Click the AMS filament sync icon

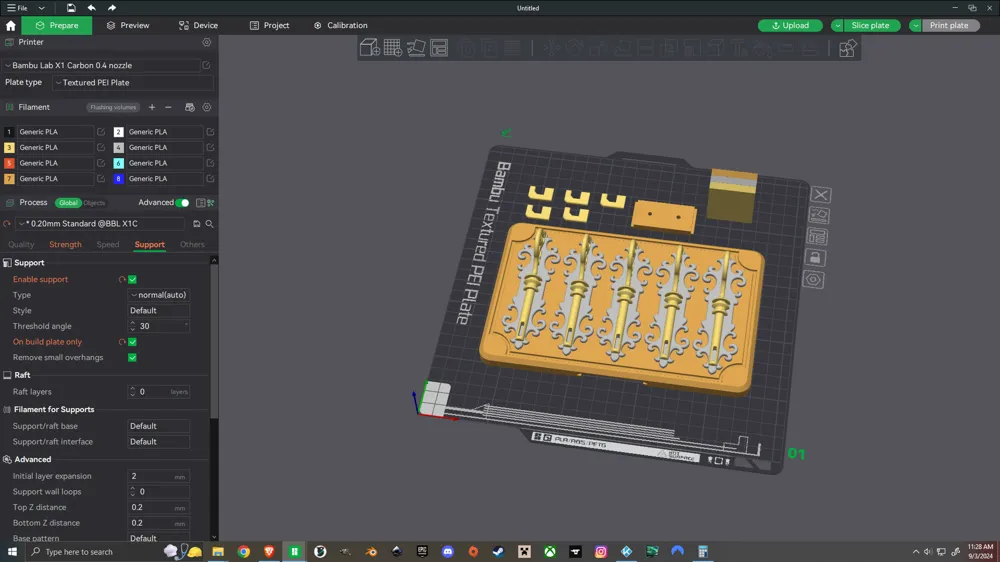(189, 107)
